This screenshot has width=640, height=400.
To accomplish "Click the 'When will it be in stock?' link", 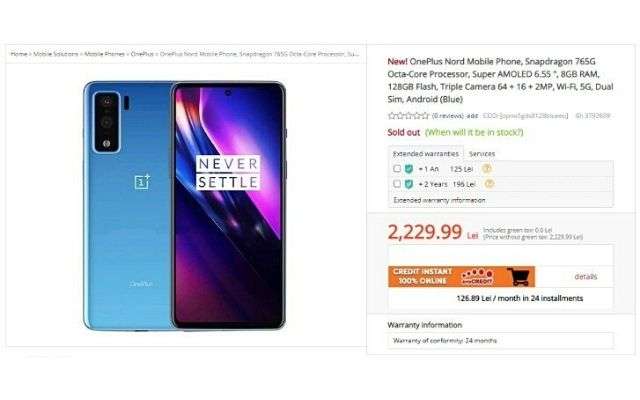I will (474, 132).
